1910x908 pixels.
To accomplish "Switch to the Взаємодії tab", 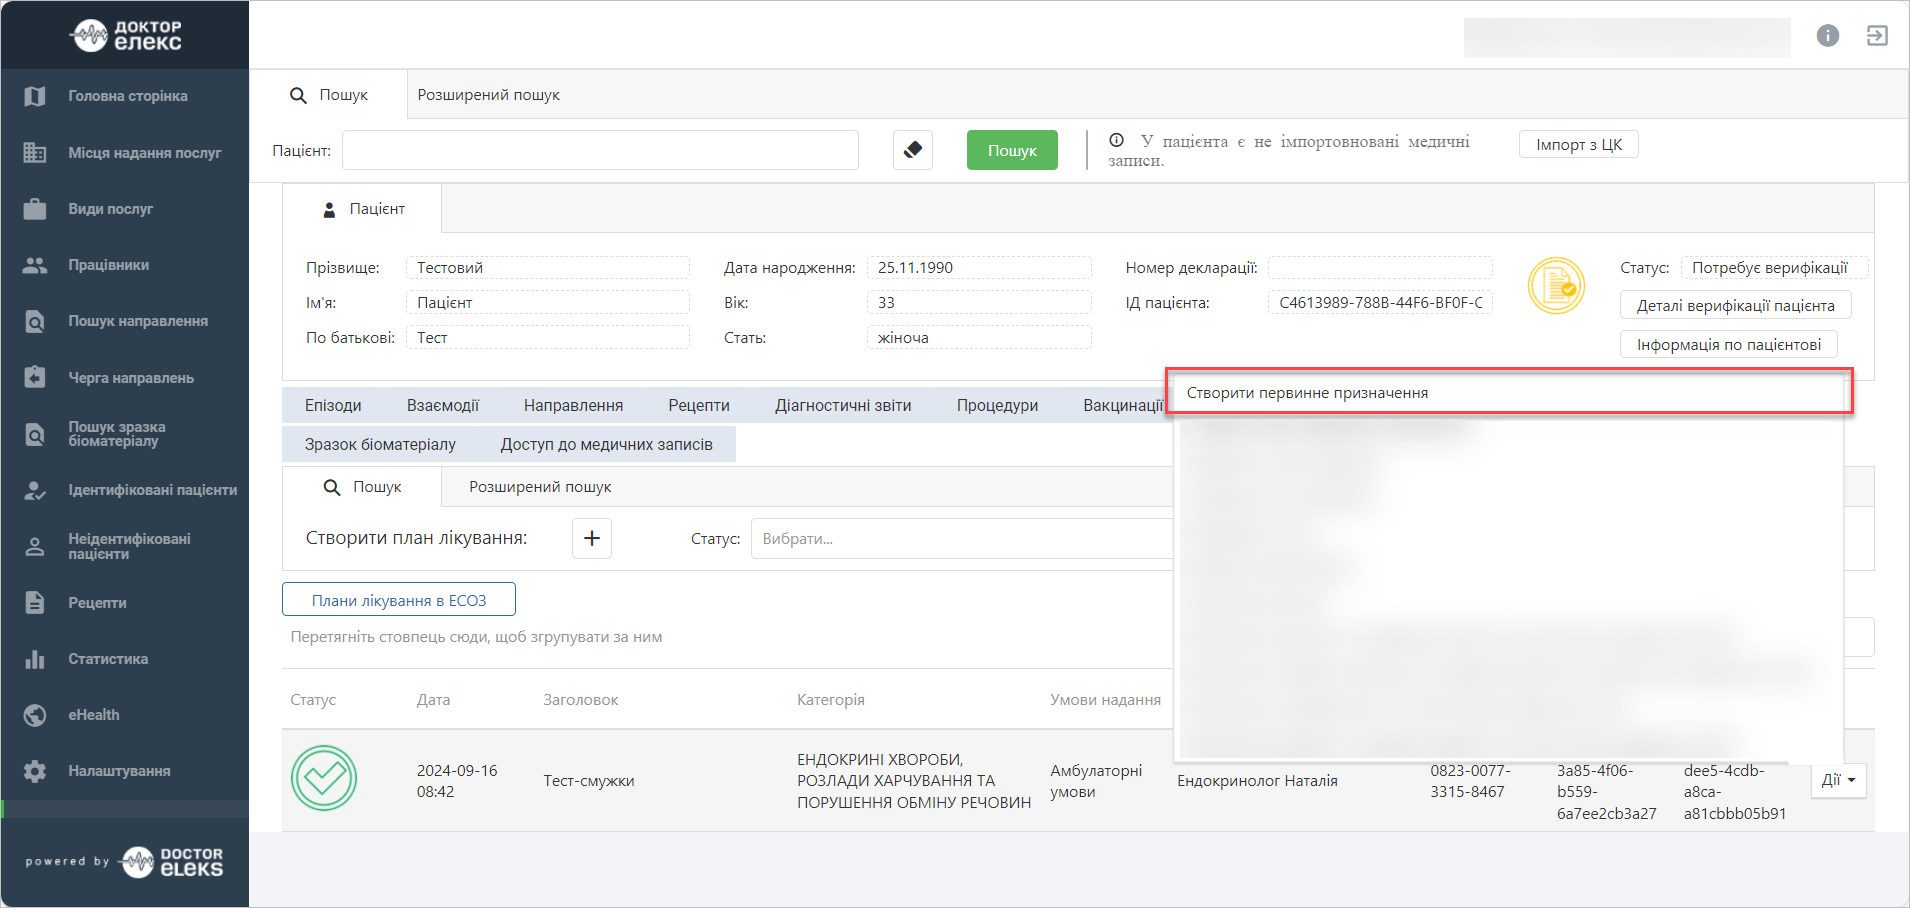I will point(443,405).
